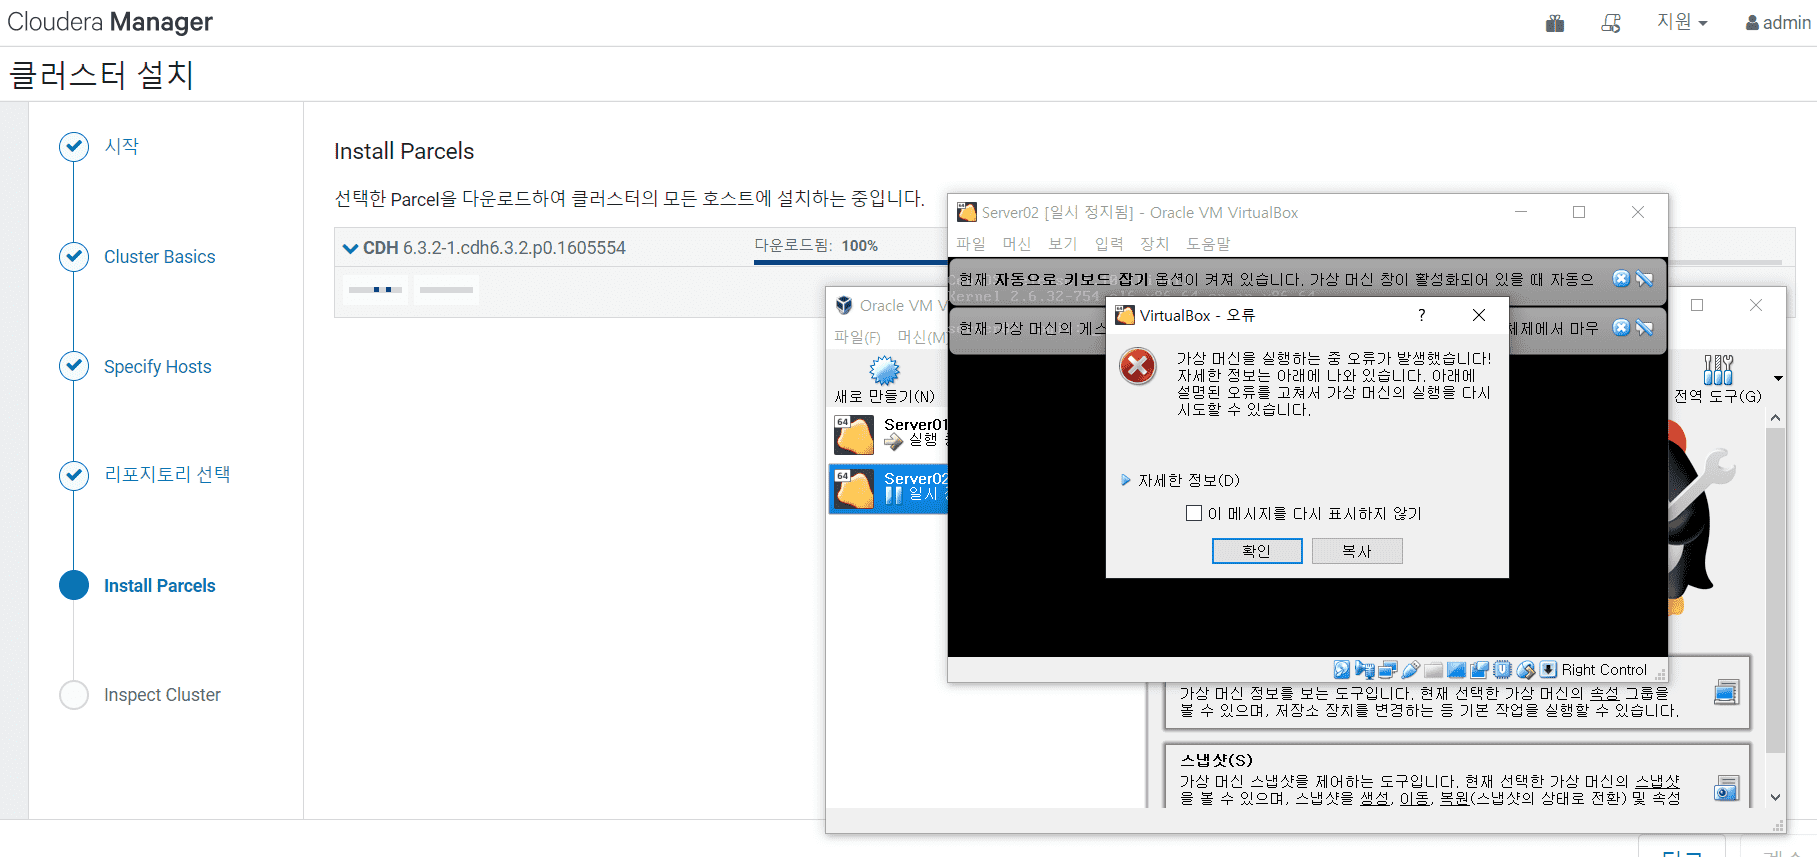The height and width of the screenshot is (857, 1817).
Task: Open 파일(F) menu in VirtualBox Manager
Action: tap(857, 337)
